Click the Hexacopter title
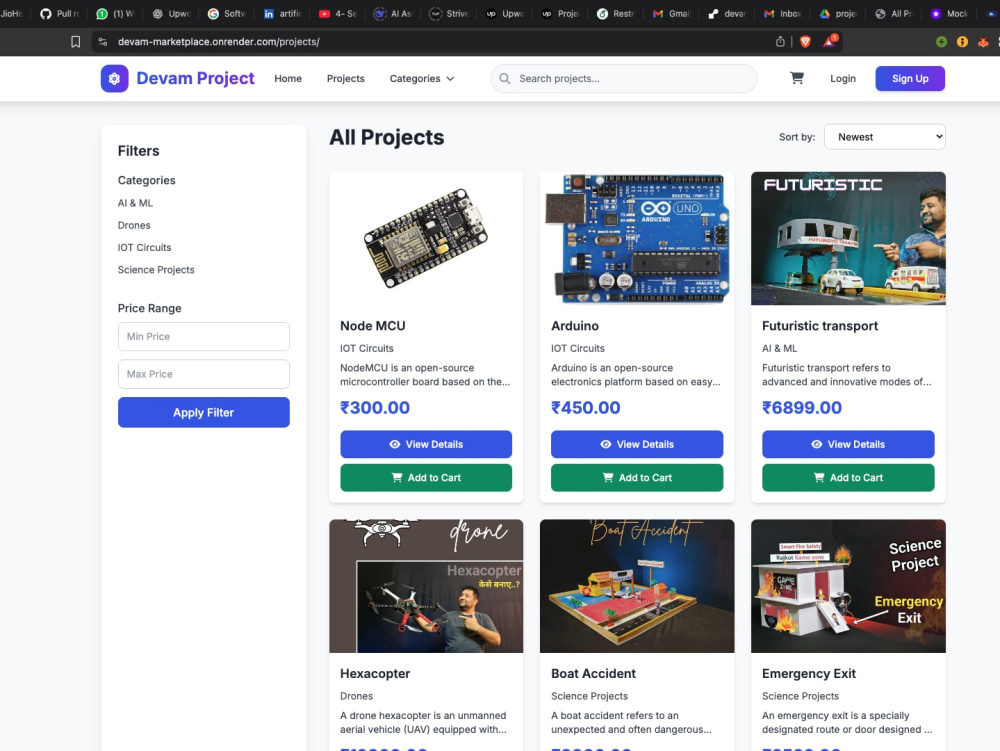1000x751 pixels. click(375, 674)
